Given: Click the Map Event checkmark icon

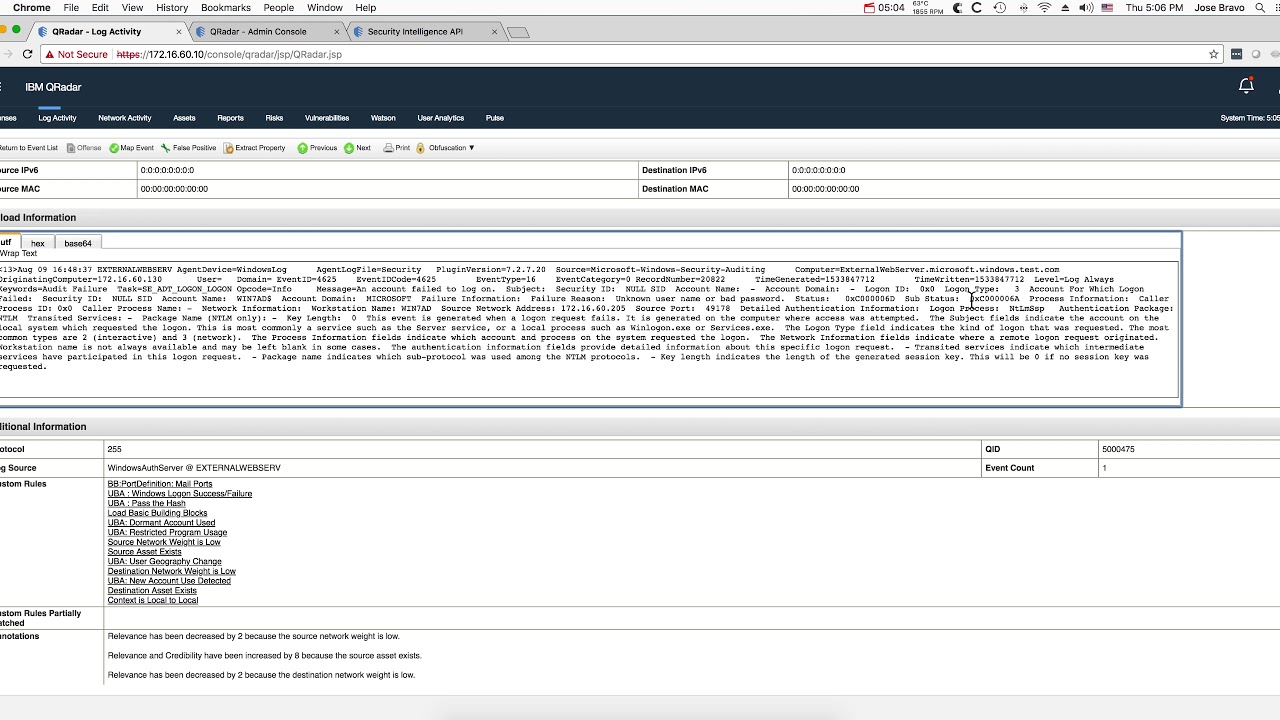Looking at the screenshot, I should point(114,148).
